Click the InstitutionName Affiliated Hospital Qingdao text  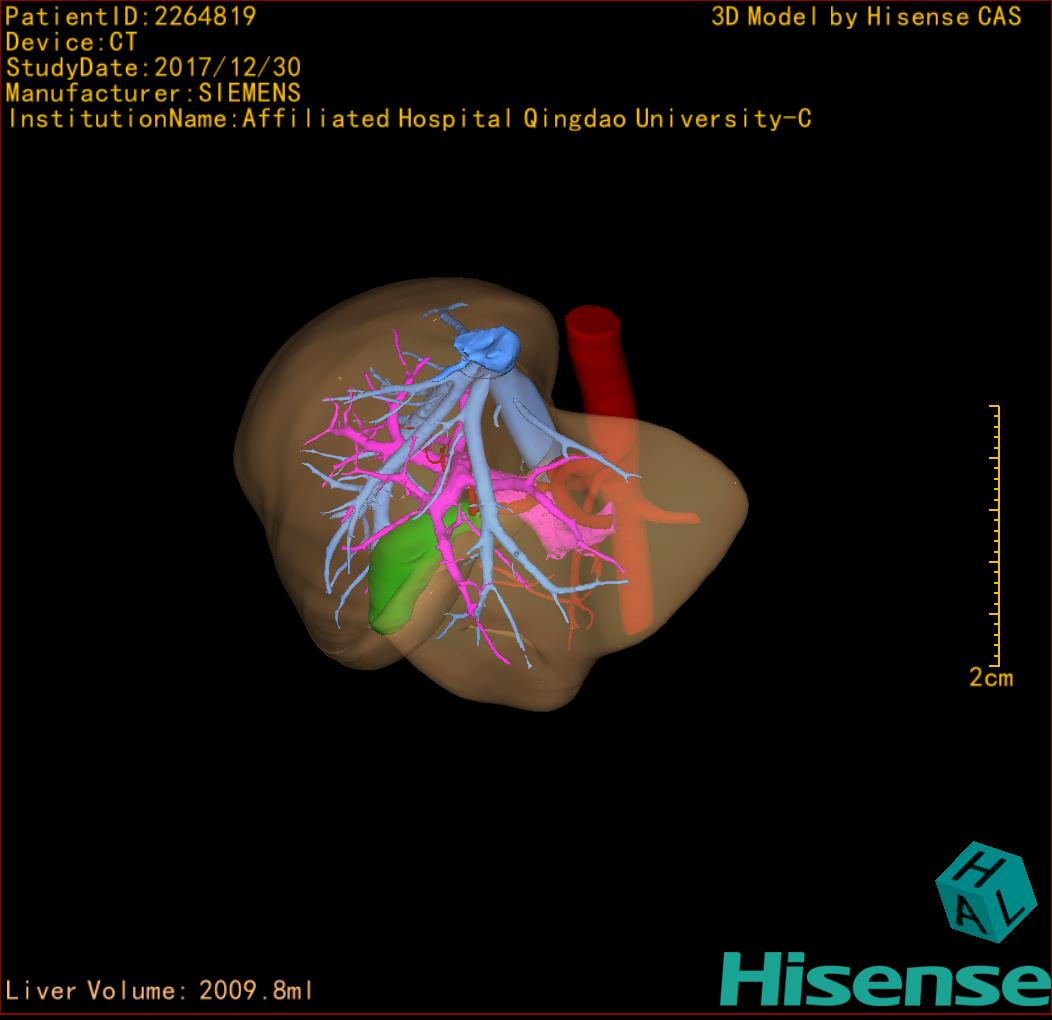409,119
